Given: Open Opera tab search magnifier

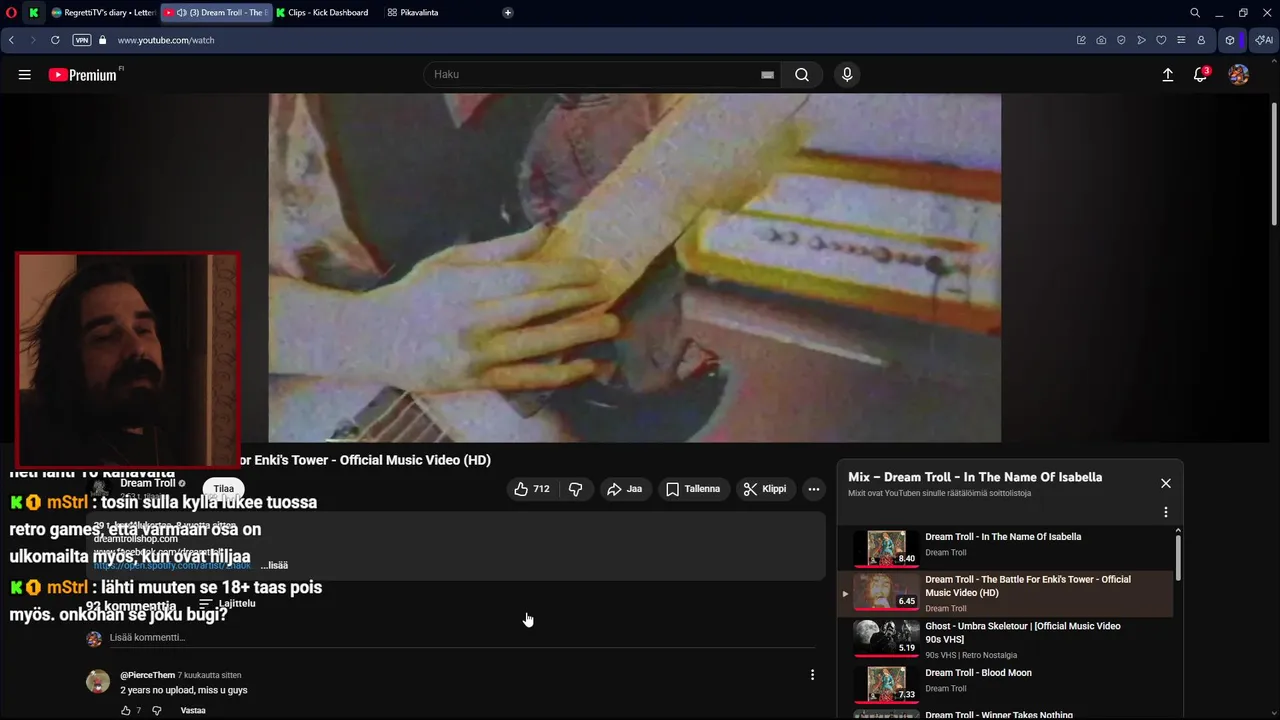Looking at the screenshot, I should tap(1195, 13).
